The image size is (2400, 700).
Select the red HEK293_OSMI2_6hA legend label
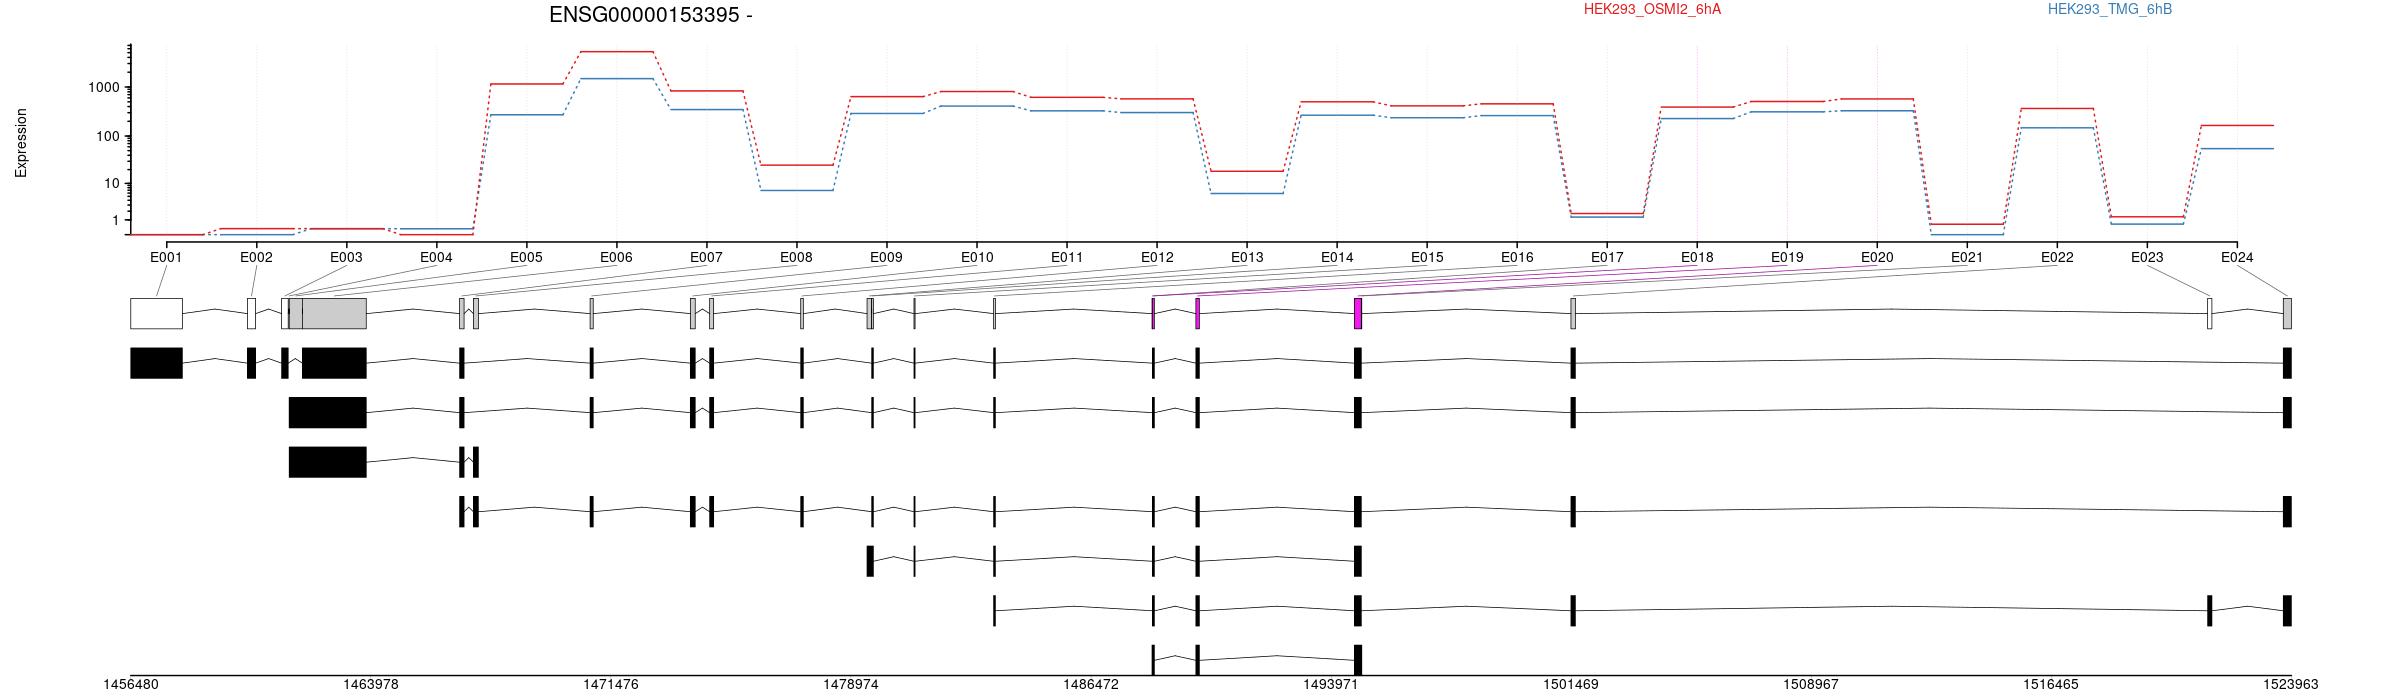[x=1652, y=9]
